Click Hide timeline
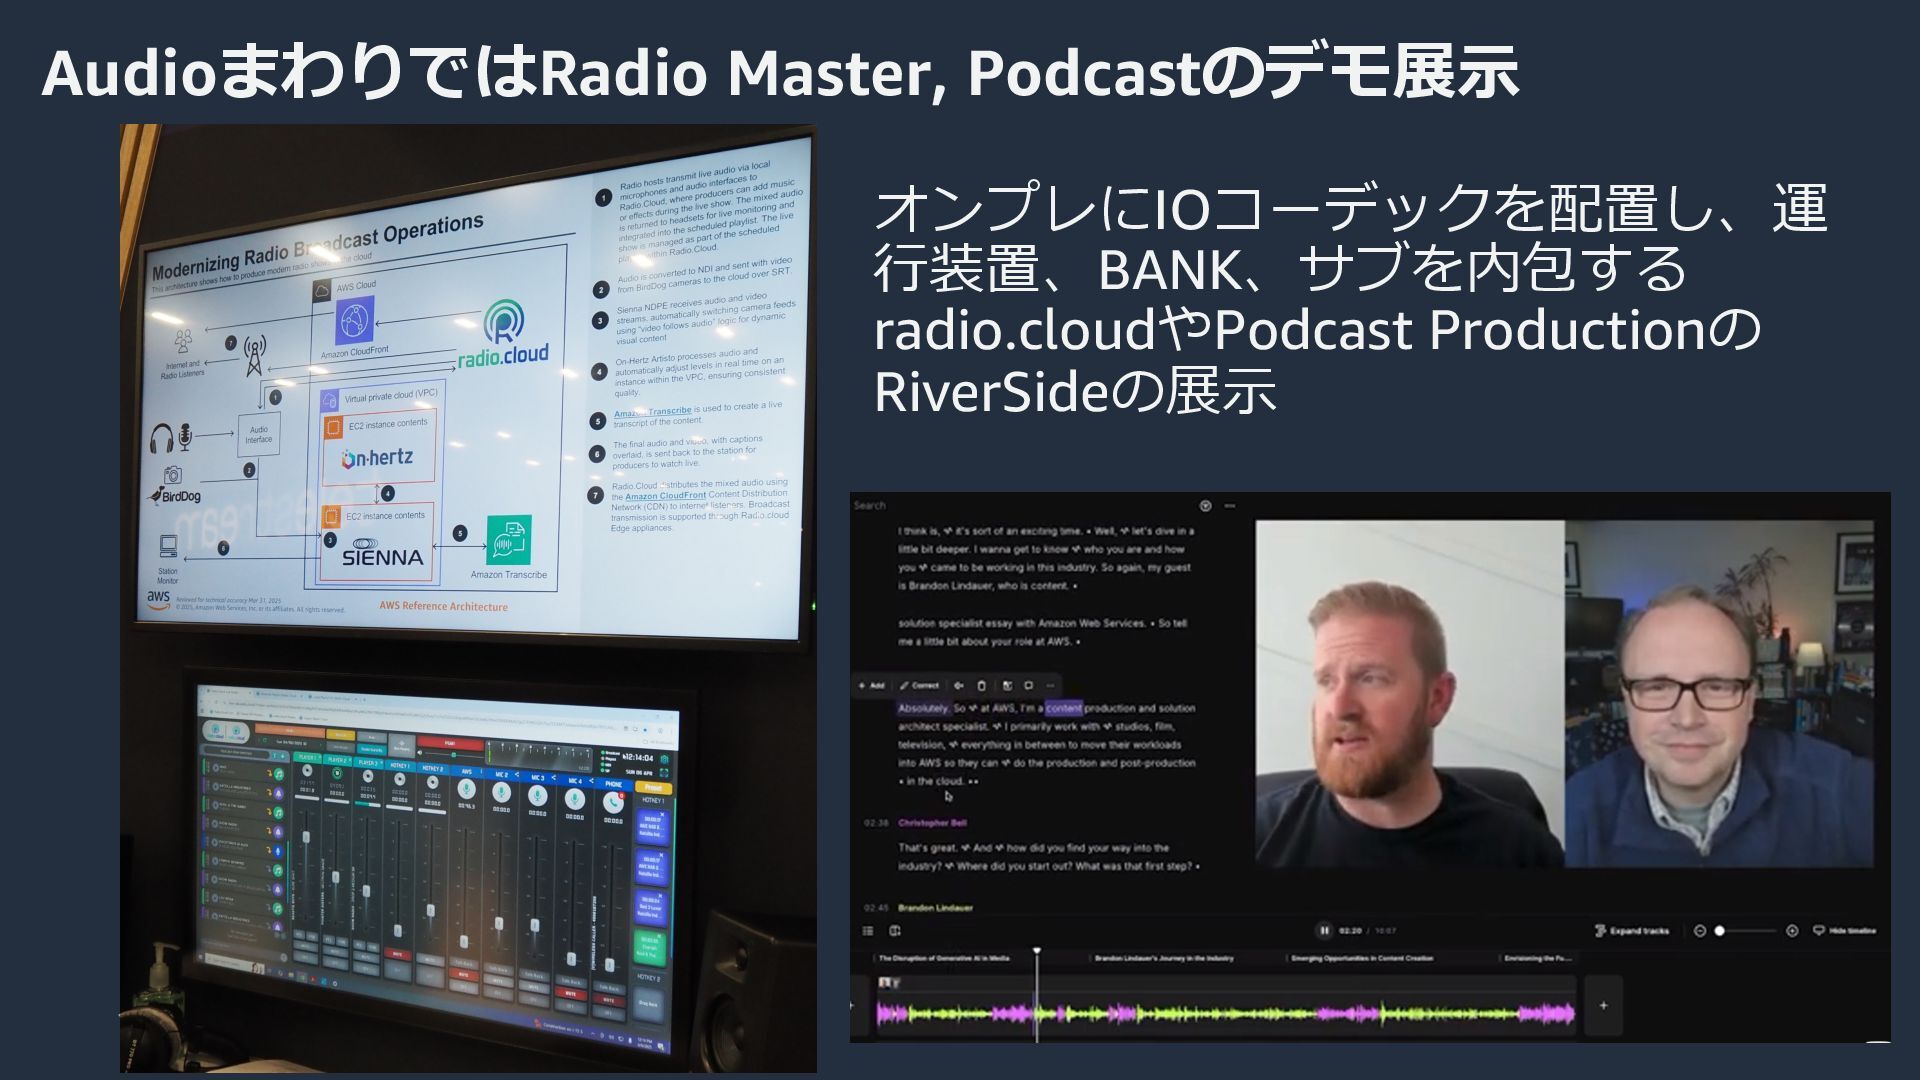The height and width of the screenshot is (1080, 1920). [x=1846, y=931]
